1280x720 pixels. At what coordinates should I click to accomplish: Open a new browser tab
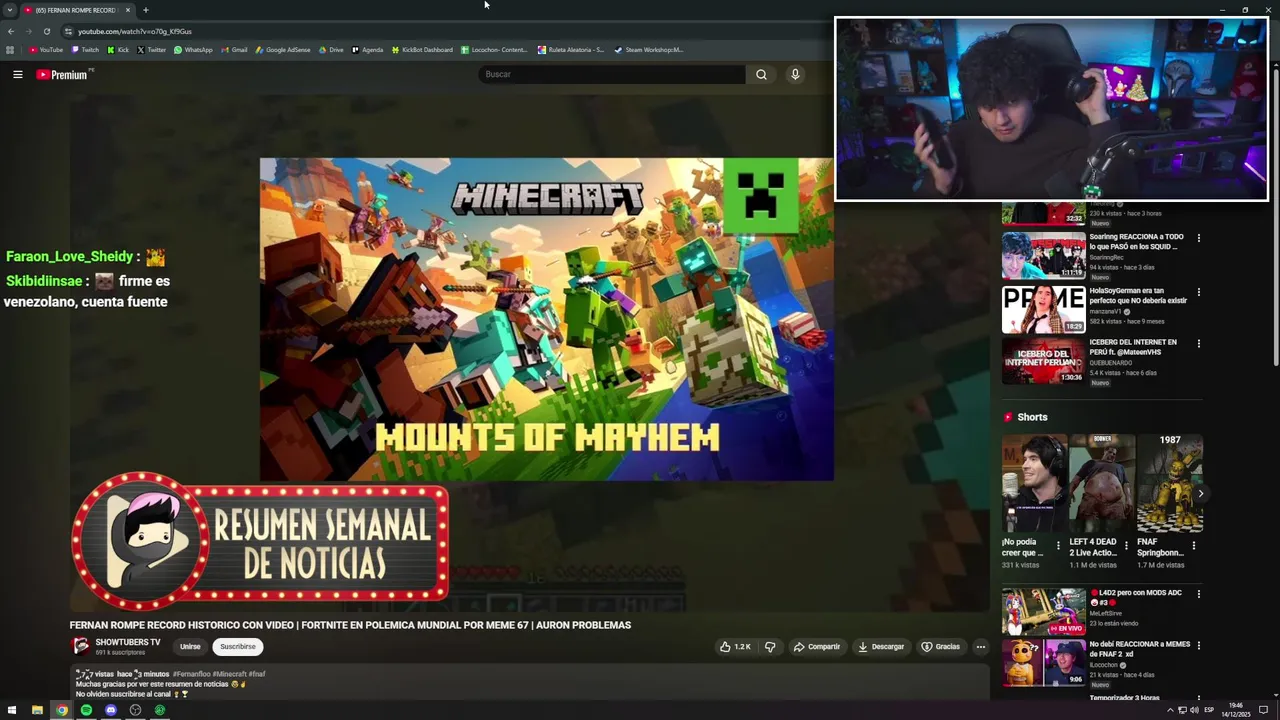click(x=146, y=10)
